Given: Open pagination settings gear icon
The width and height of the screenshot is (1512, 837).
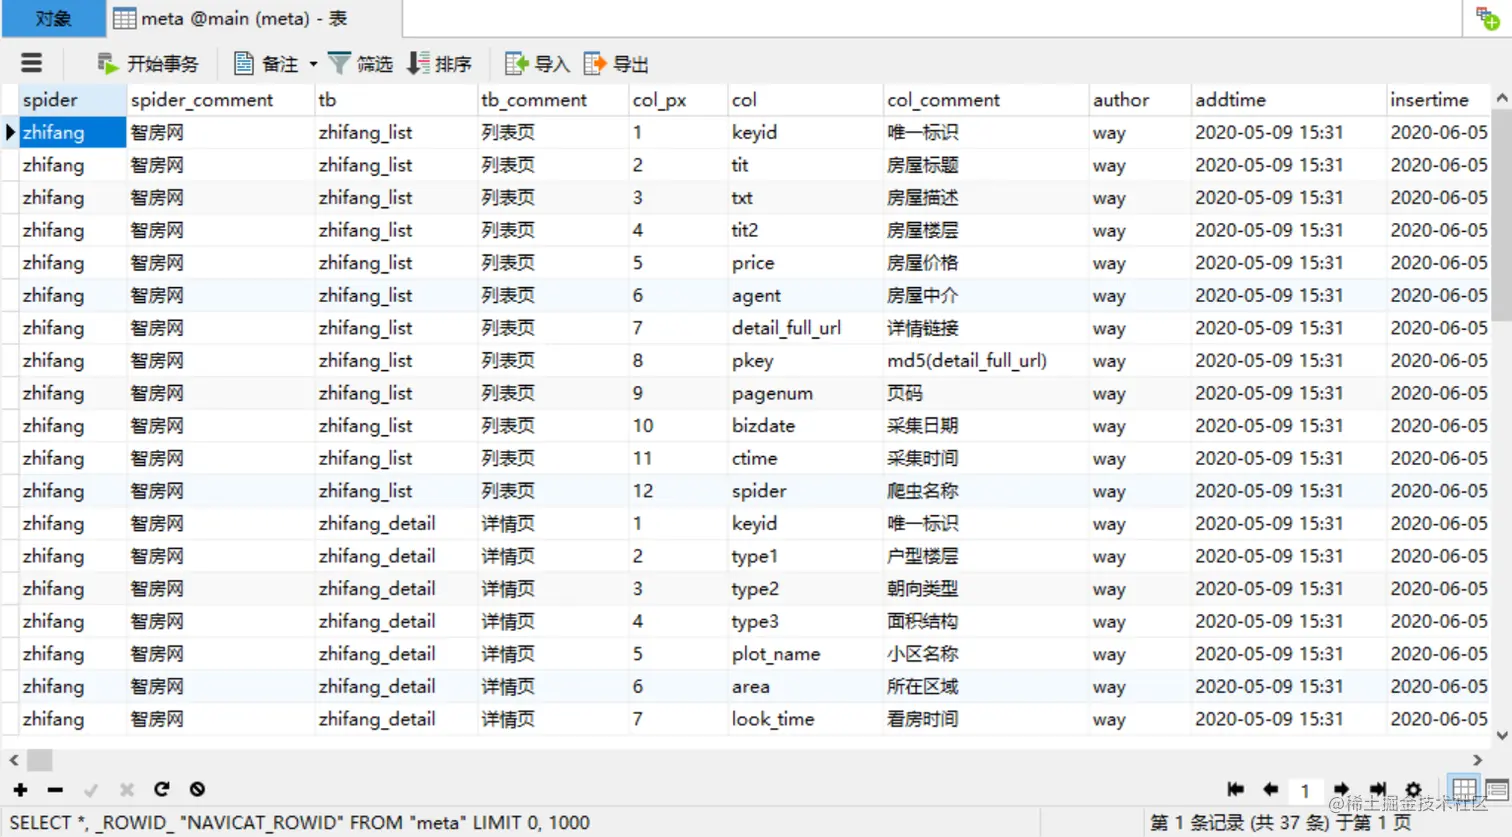Looking at the screenshot, I should point(1413,789).
